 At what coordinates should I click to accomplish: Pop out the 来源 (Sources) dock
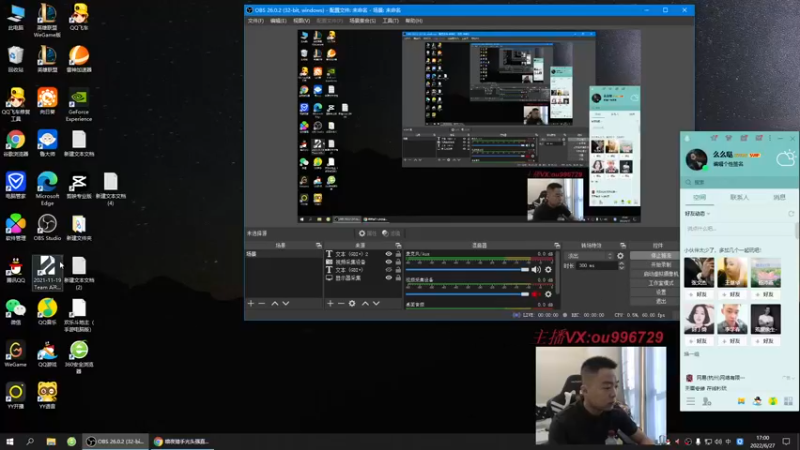398,245
